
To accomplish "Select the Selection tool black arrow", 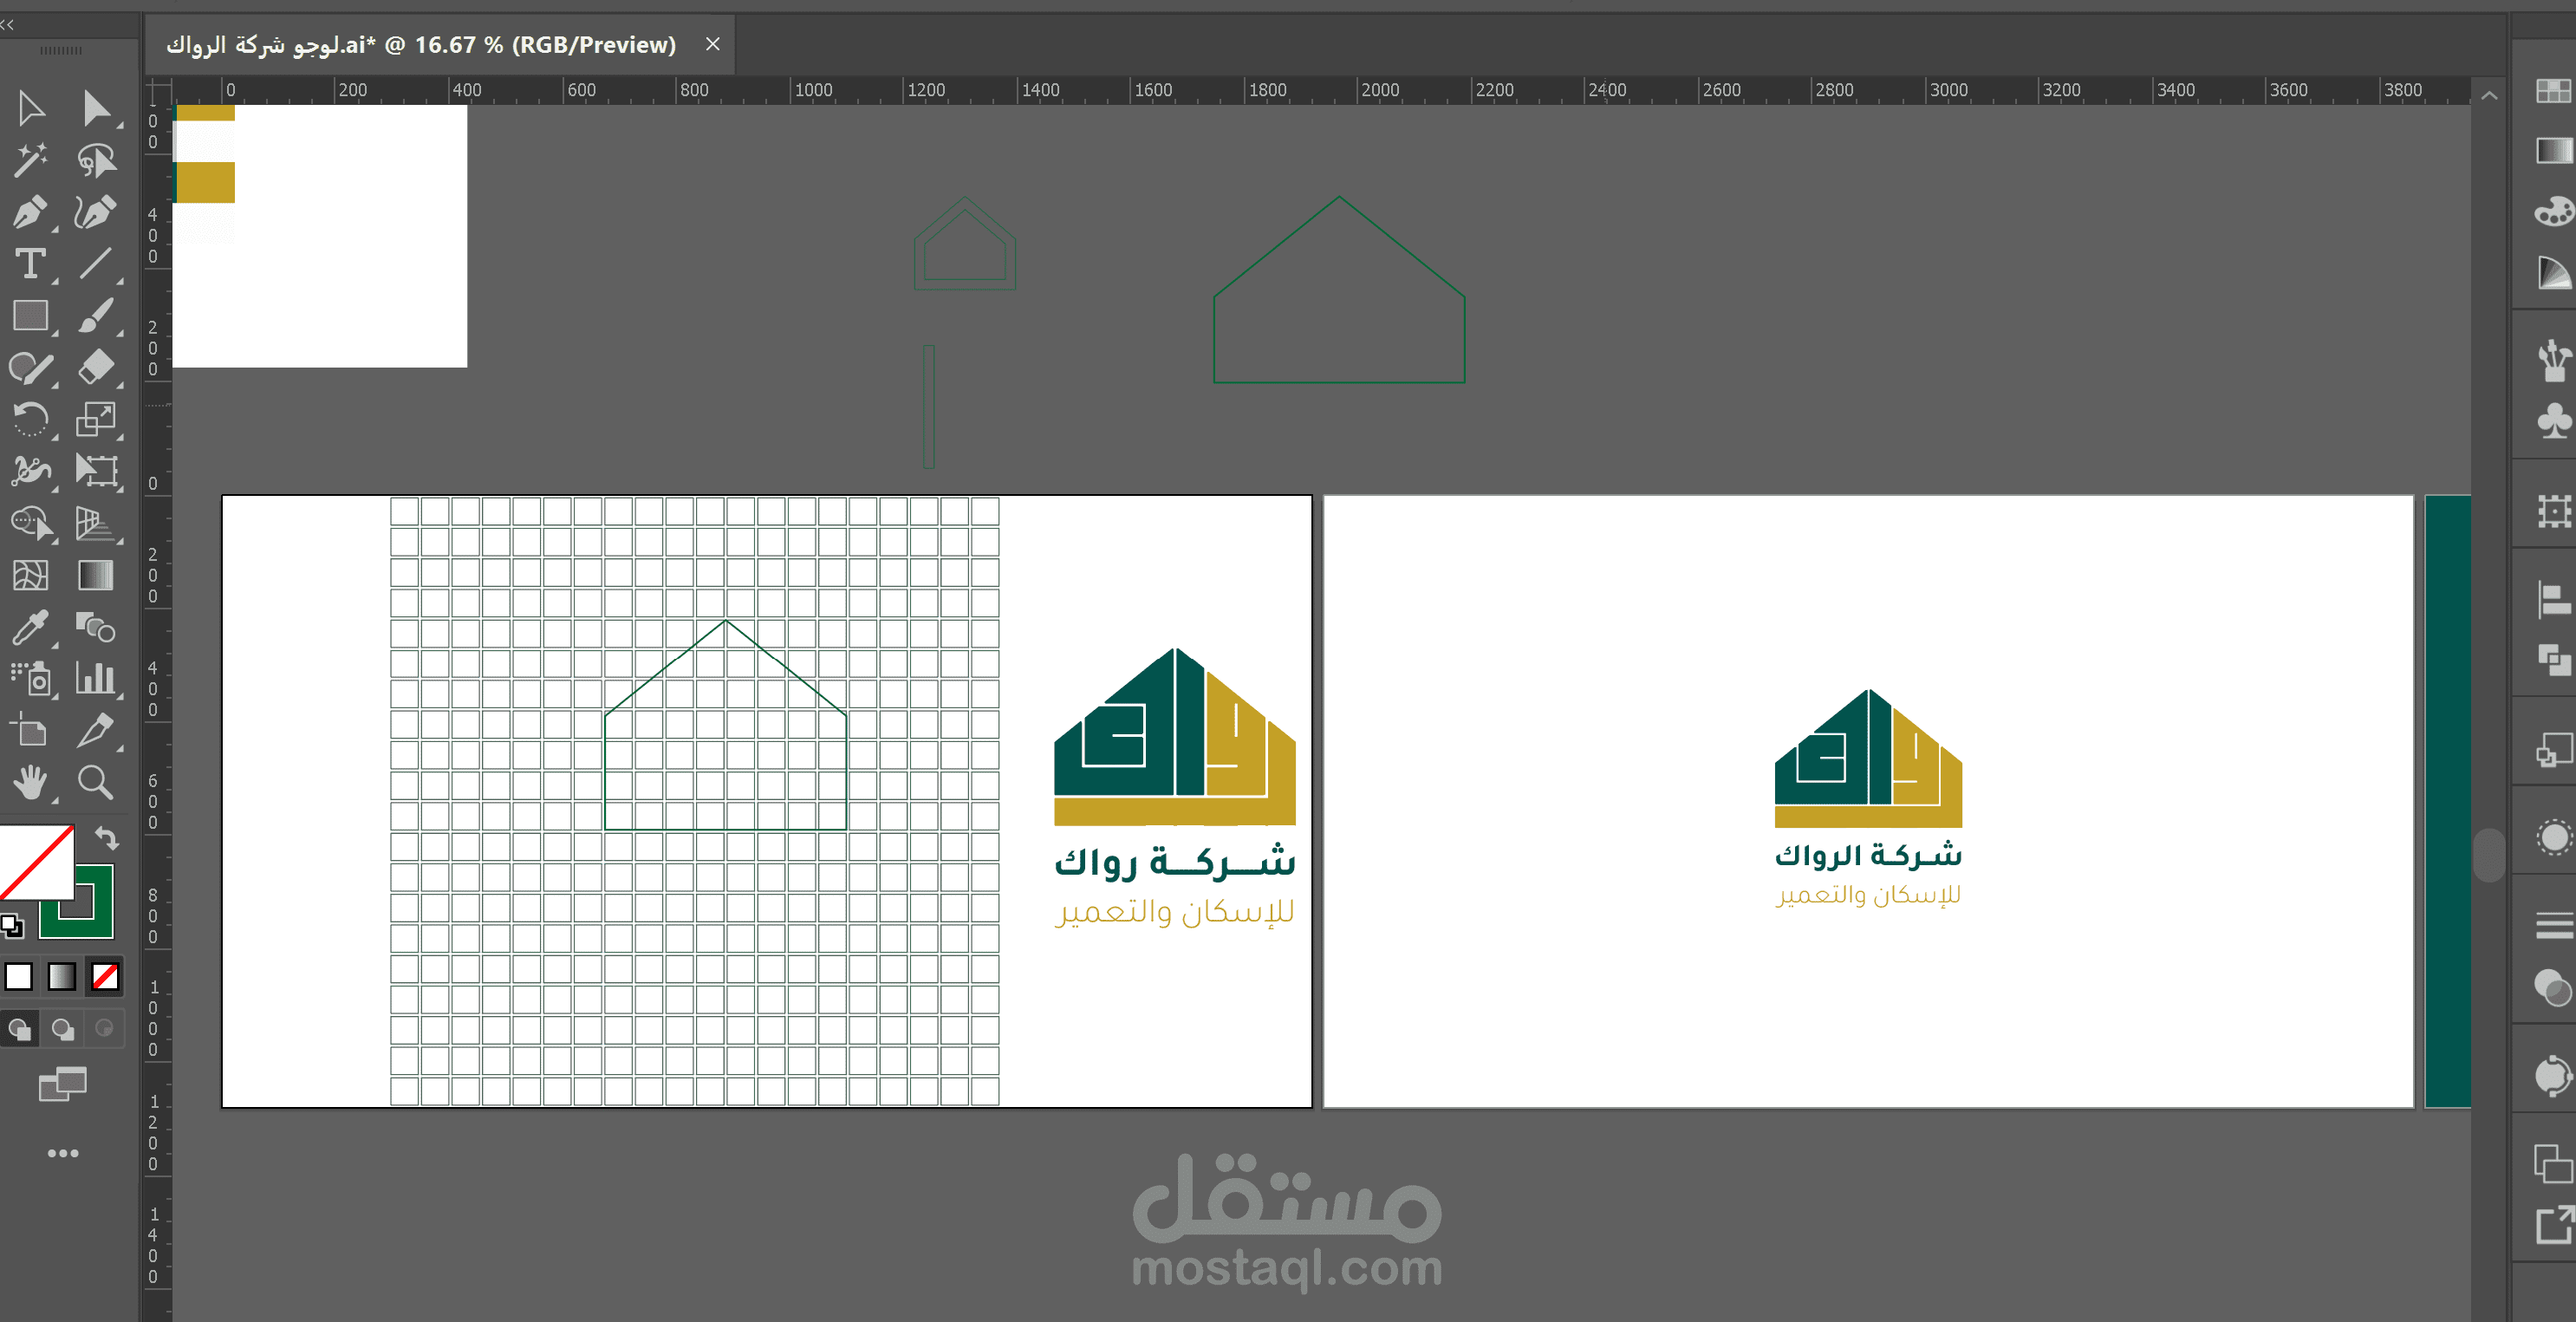I will [x=30, y=108].
